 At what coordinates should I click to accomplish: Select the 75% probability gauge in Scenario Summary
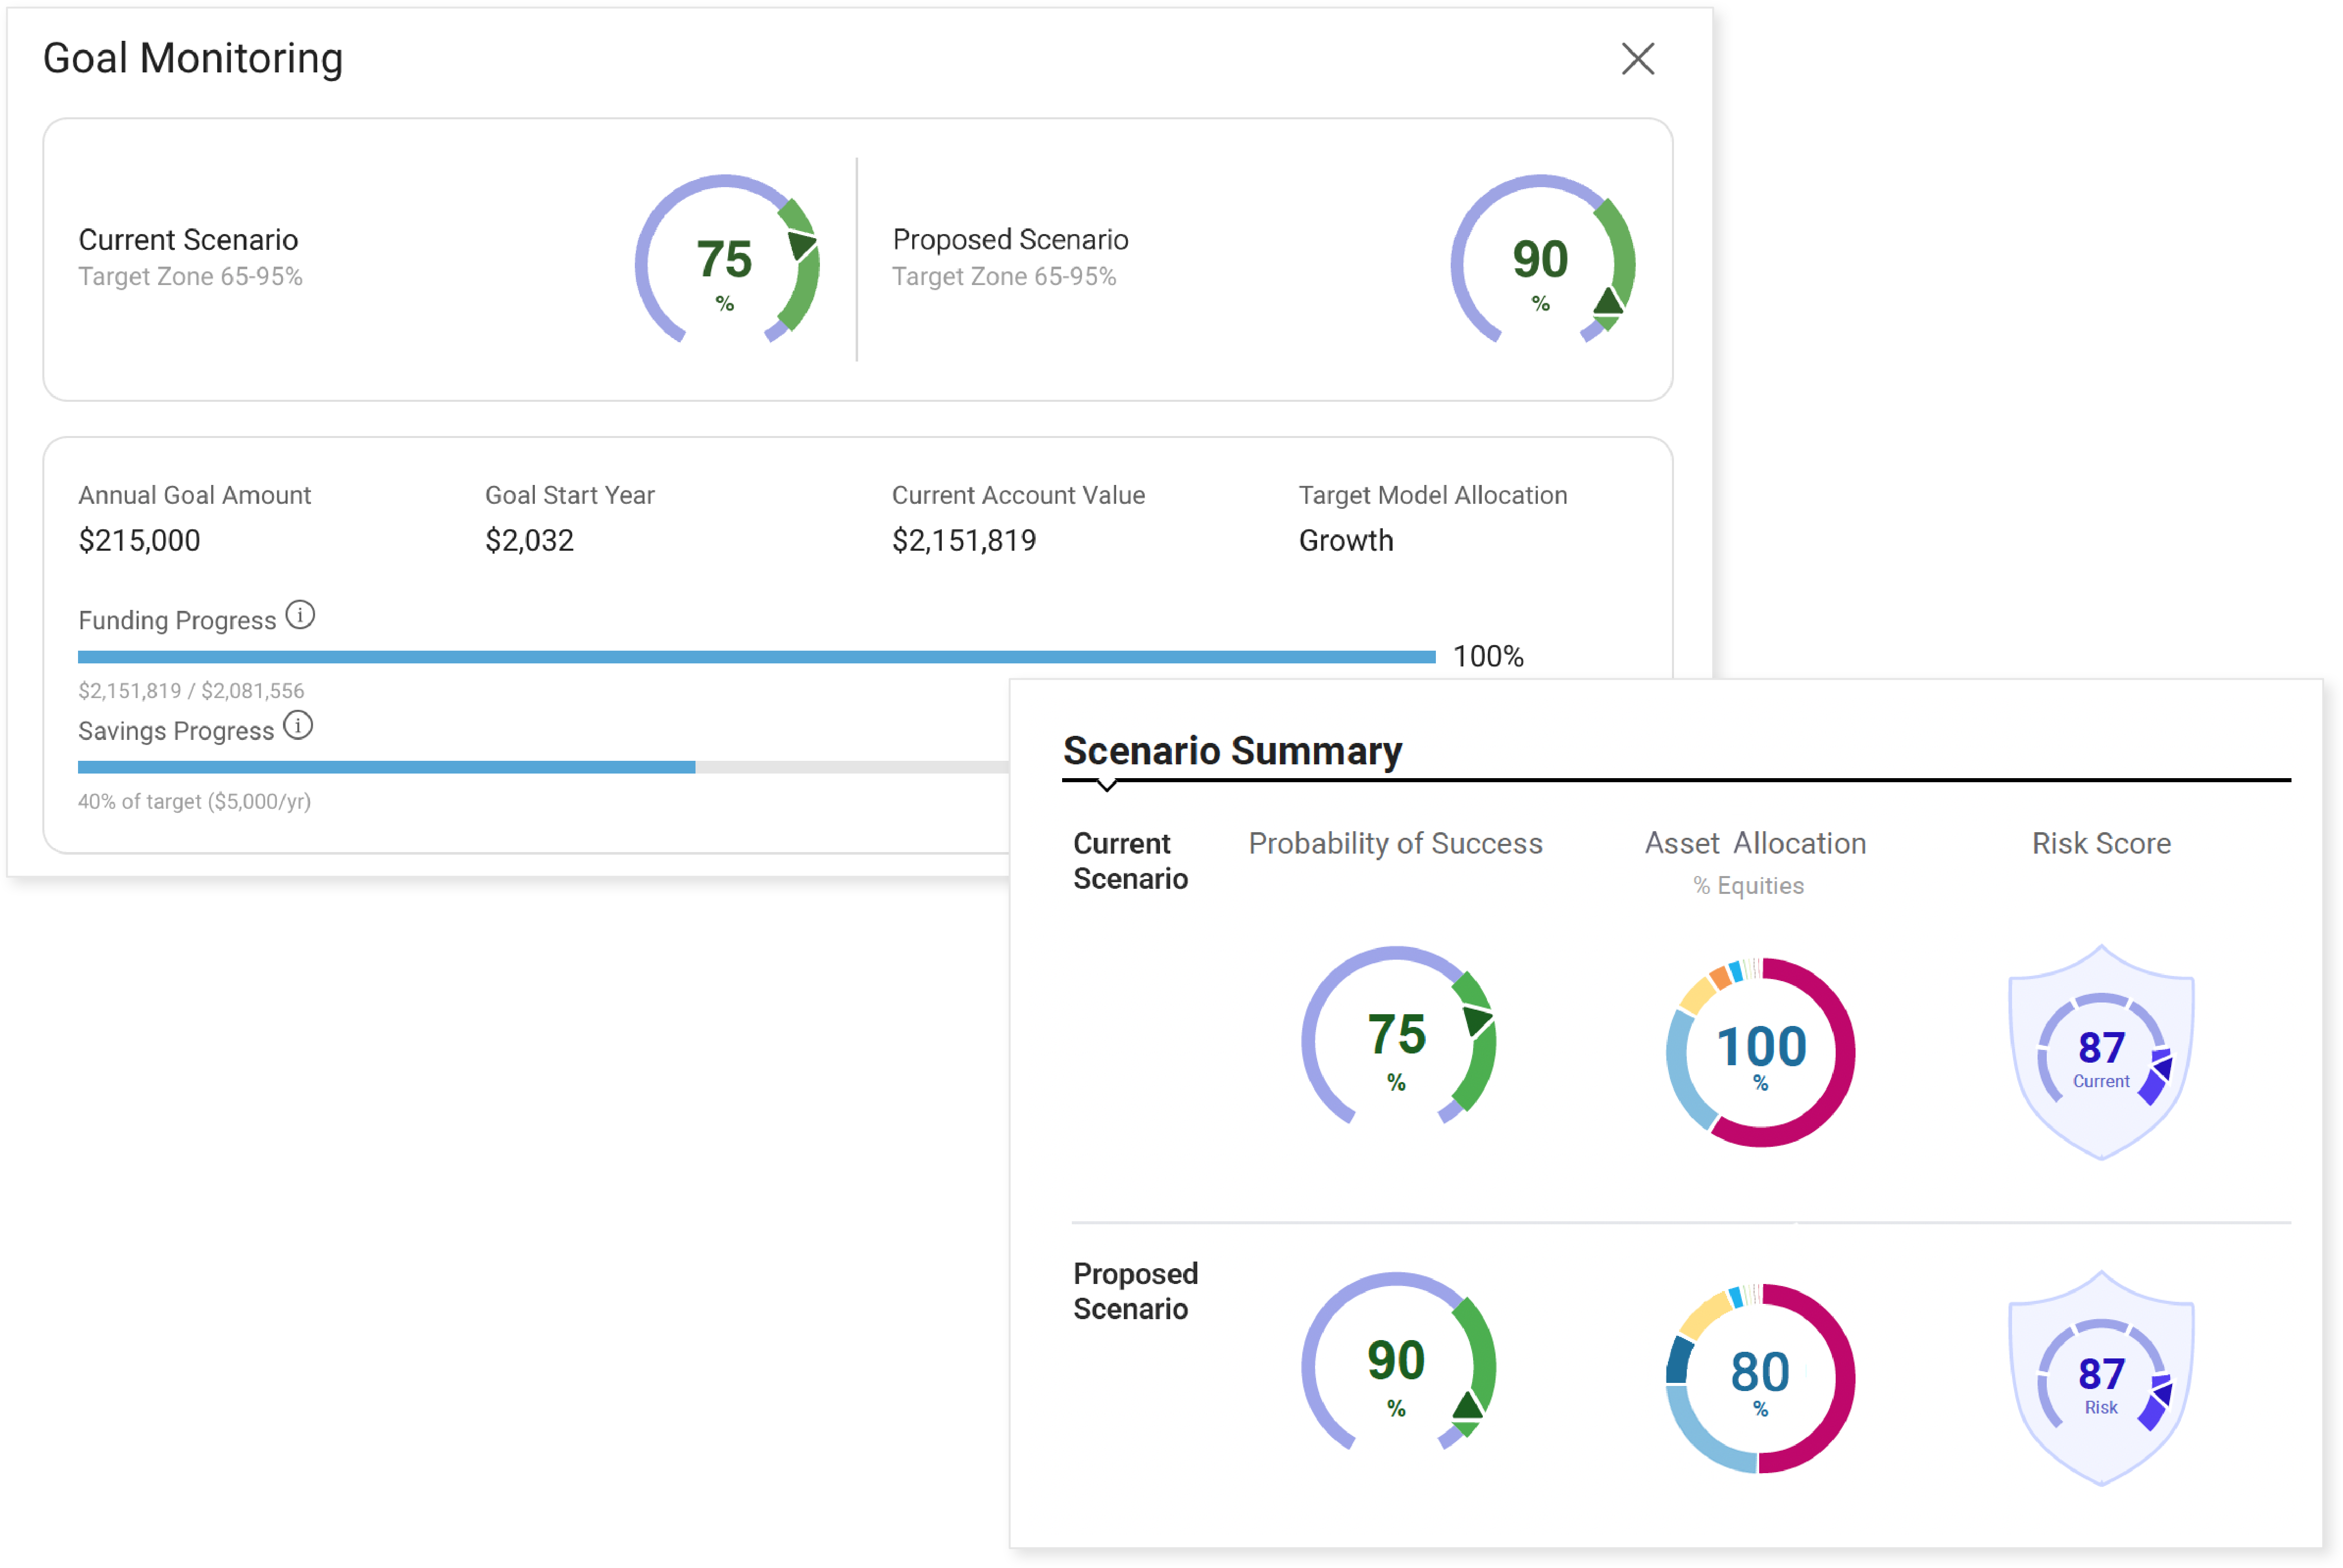[1398, 1036]
